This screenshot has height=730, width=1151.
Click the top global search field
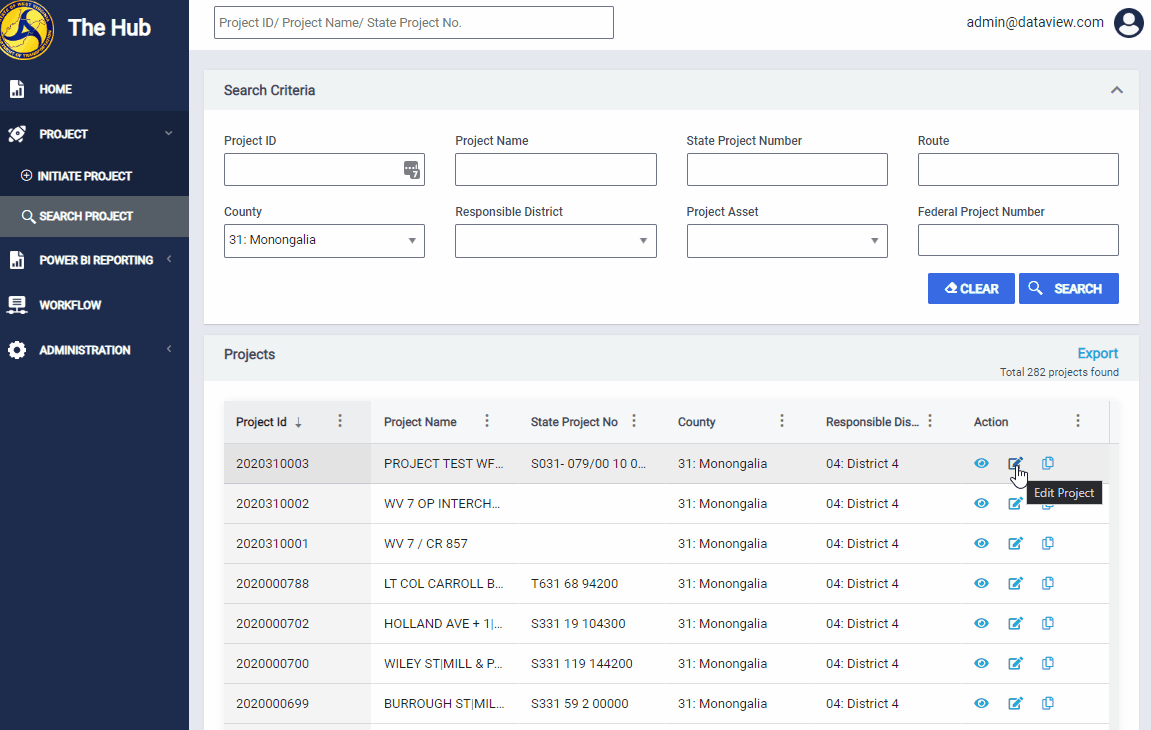pyautogui.click(x=414, y=23)
